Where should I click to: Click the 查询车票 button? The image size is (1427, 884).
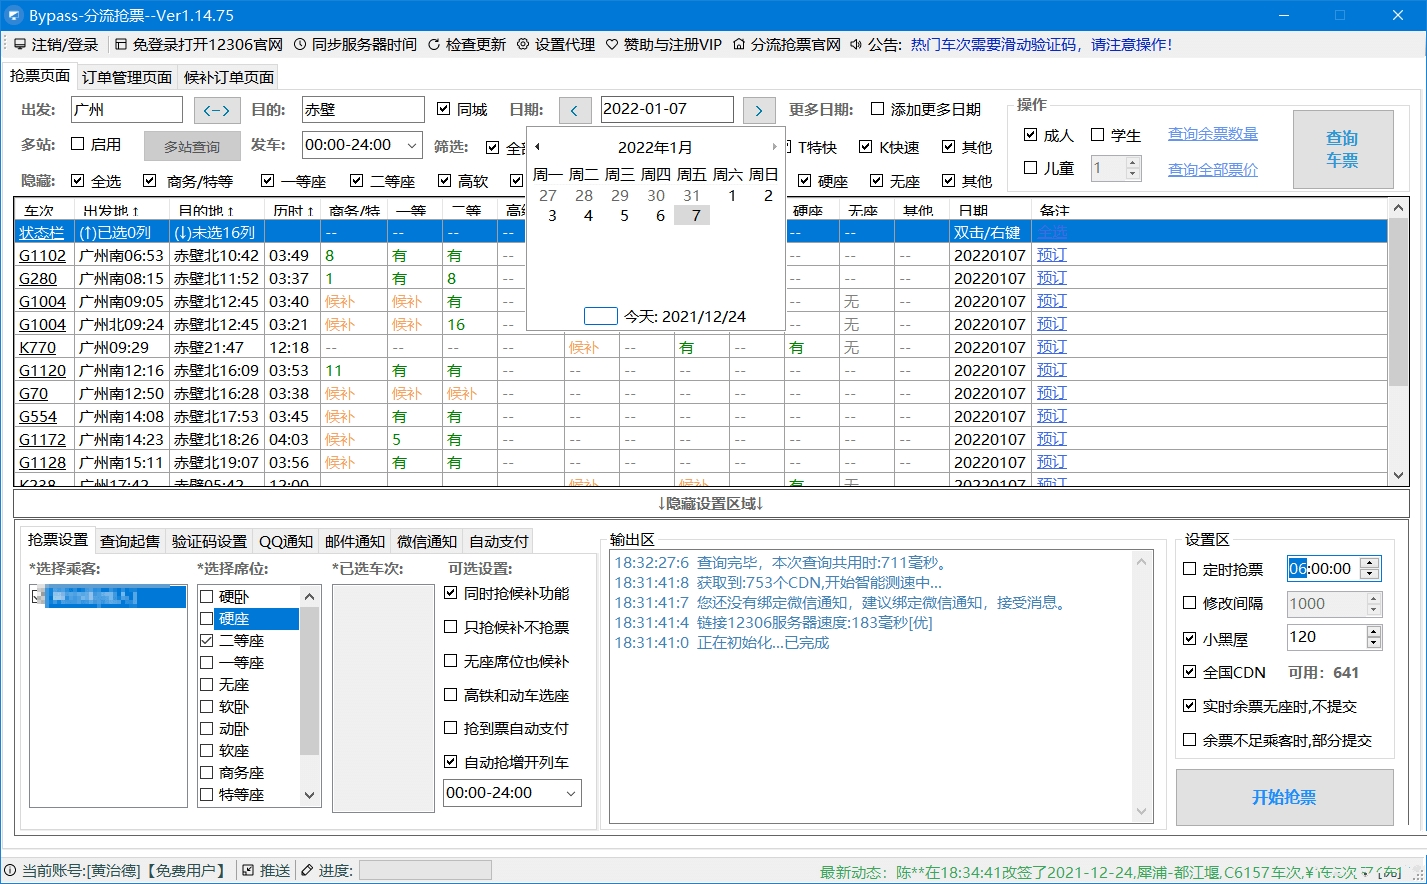click(x=1343, y=148)
